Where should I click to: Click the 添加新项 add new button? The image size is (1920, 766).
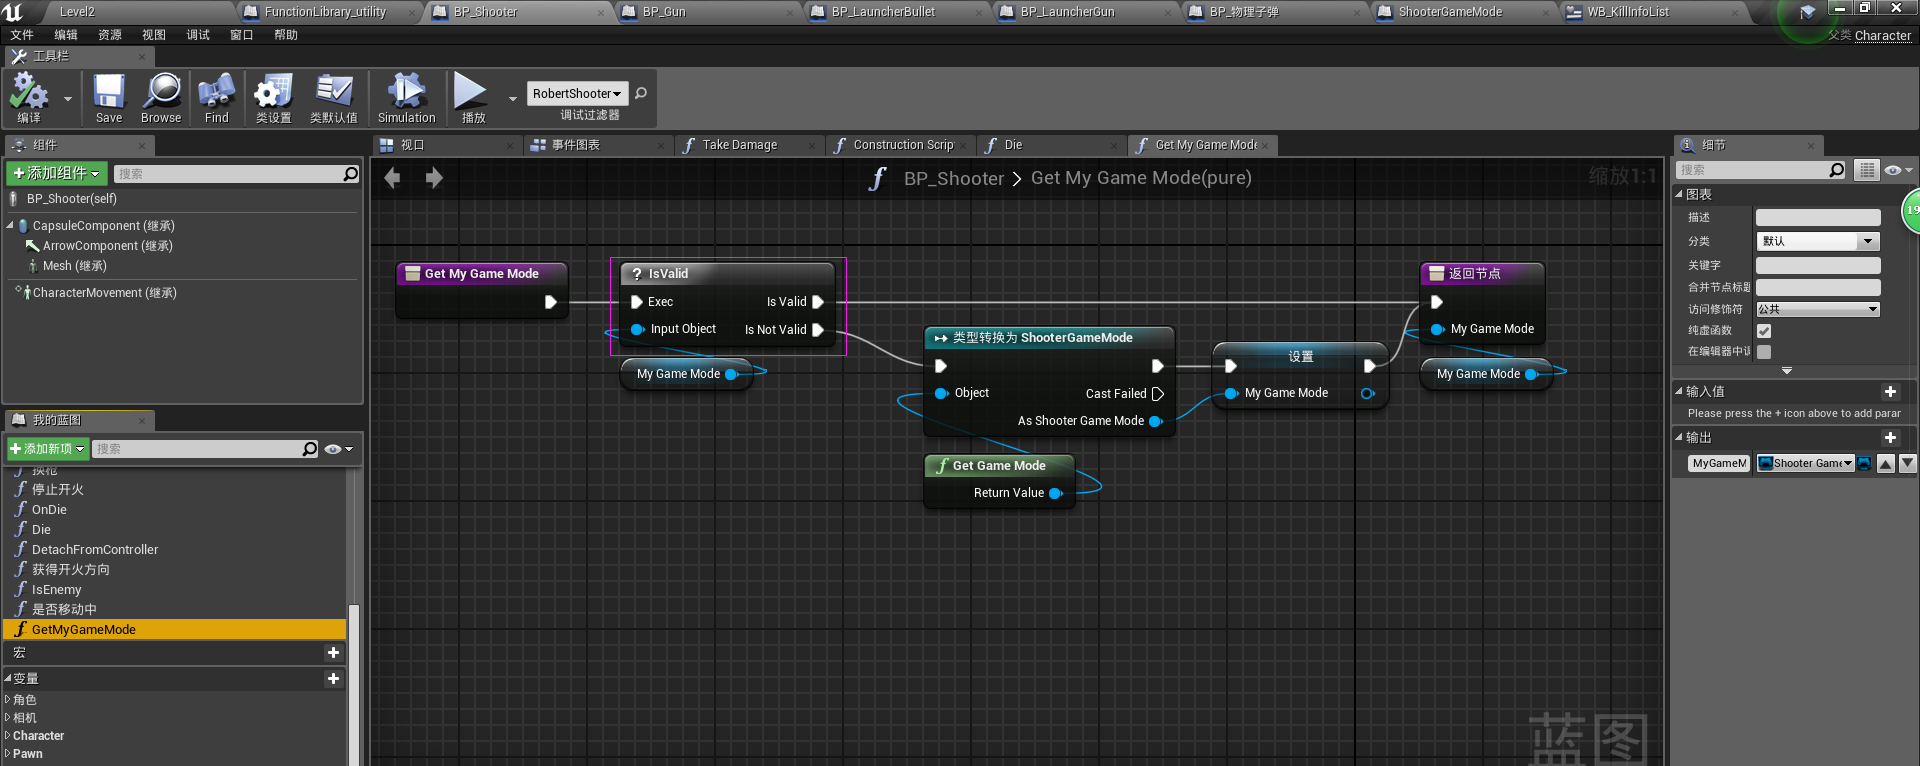point(48,449)
